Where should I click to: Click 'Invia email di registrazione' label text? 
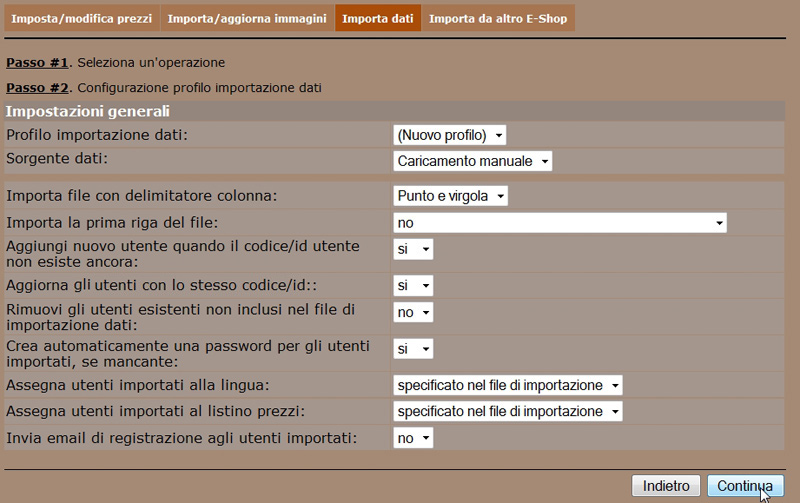(182, 438)
